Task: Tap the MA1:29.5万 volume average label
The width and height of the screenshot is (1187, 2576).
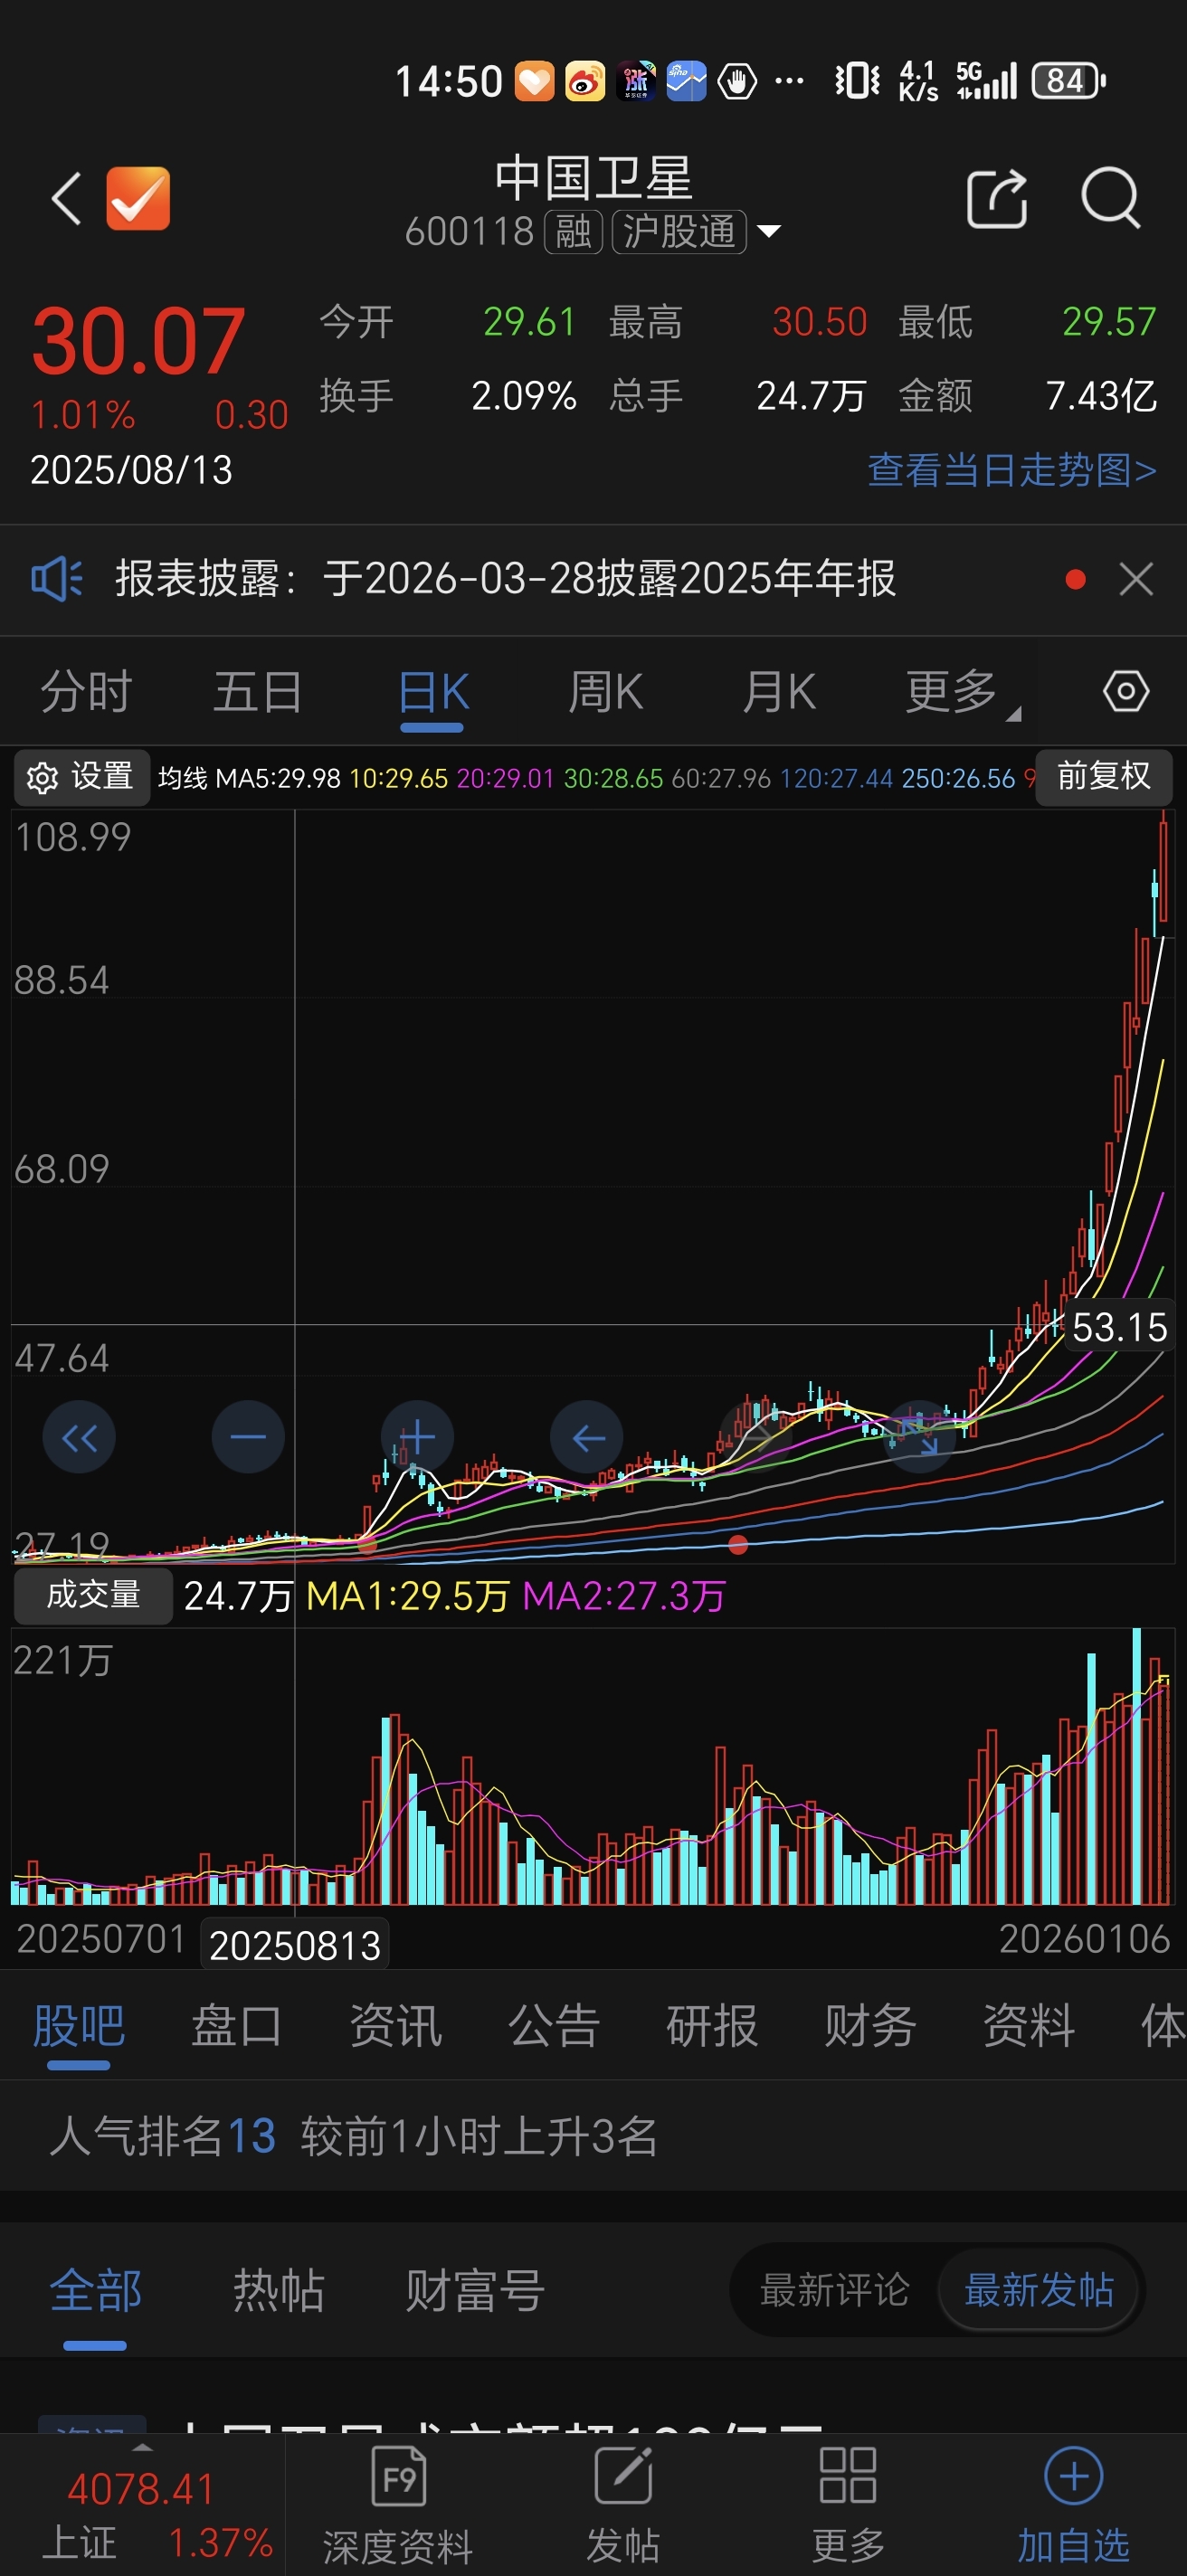Action: click(407, 1596)
